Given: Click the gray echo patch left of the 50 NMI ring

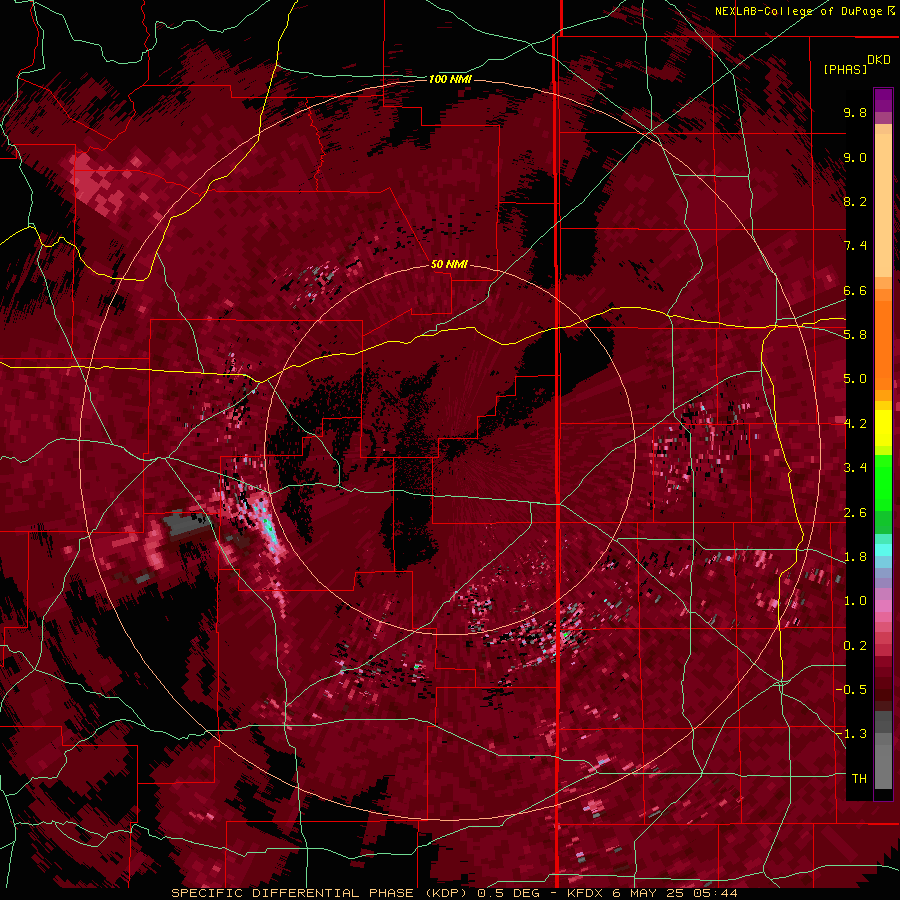Looking at the screenshot, I should click(185, 523).
